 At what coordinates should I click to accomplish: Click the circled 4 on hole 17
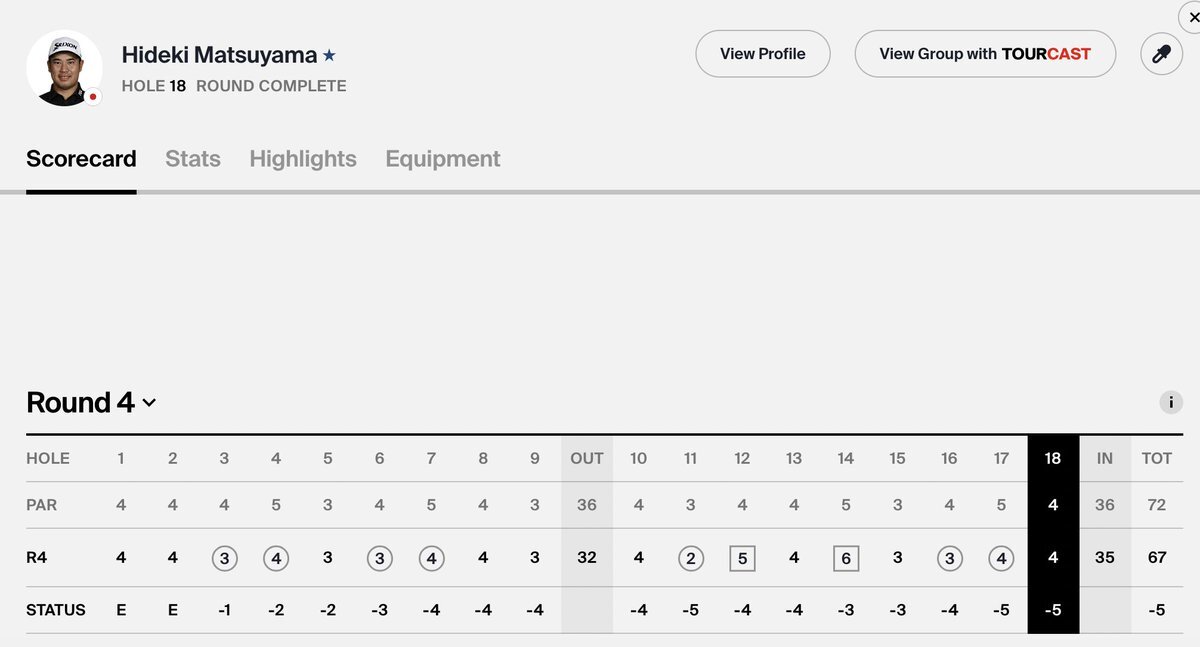pyautogui.click(x=1001, y=558)
